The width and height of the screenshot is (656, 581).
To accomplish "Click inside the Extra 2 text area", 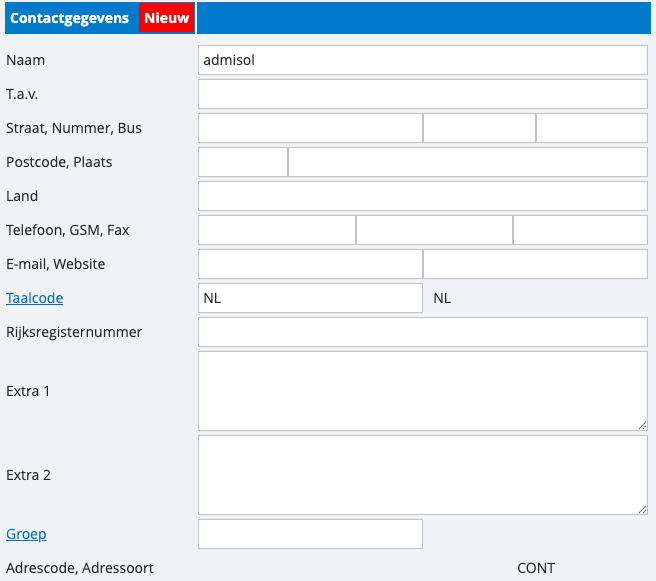I will tap(422, 475).
